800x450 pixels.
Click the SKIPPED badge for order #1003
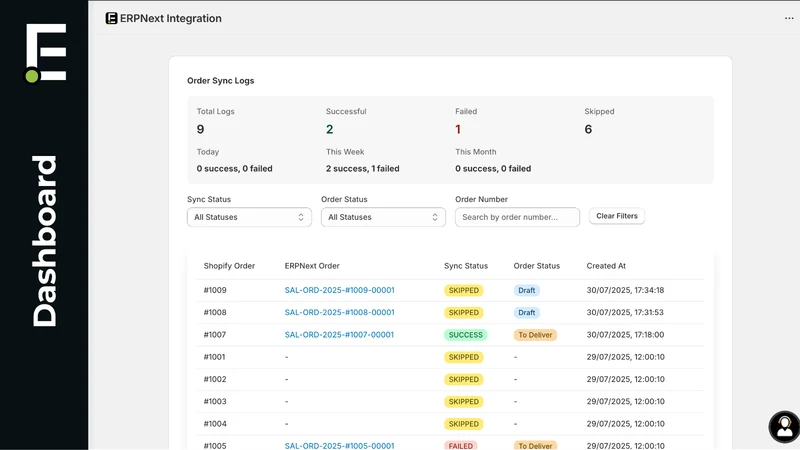coord(463,402)
